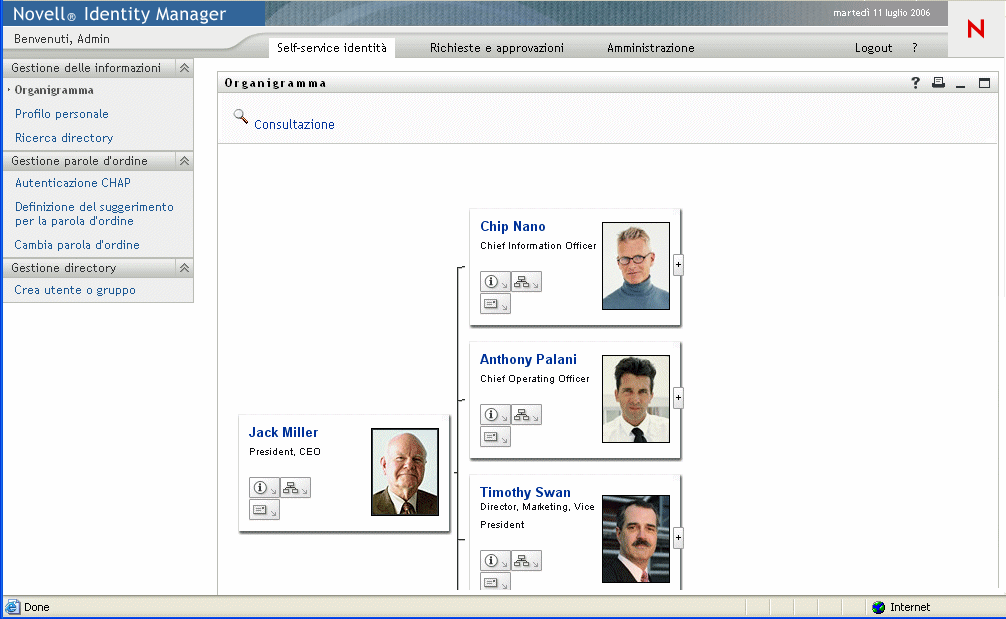The width and height of the screenshot is (1006, 619).
Task: Open Profilo personale in the sidebar
Action: pos(62,114)
